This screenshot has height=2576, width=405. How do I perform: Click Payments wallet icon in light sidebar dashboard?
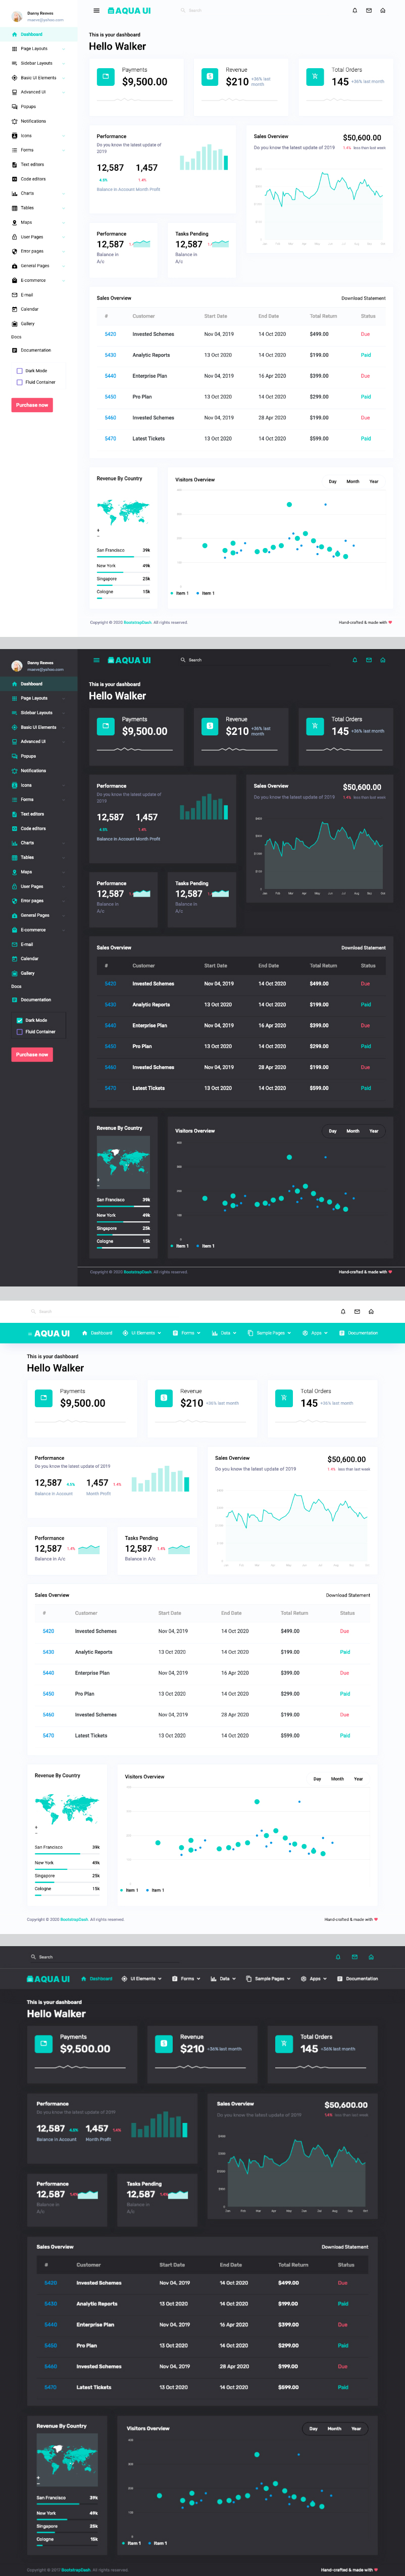coord(106,76)
